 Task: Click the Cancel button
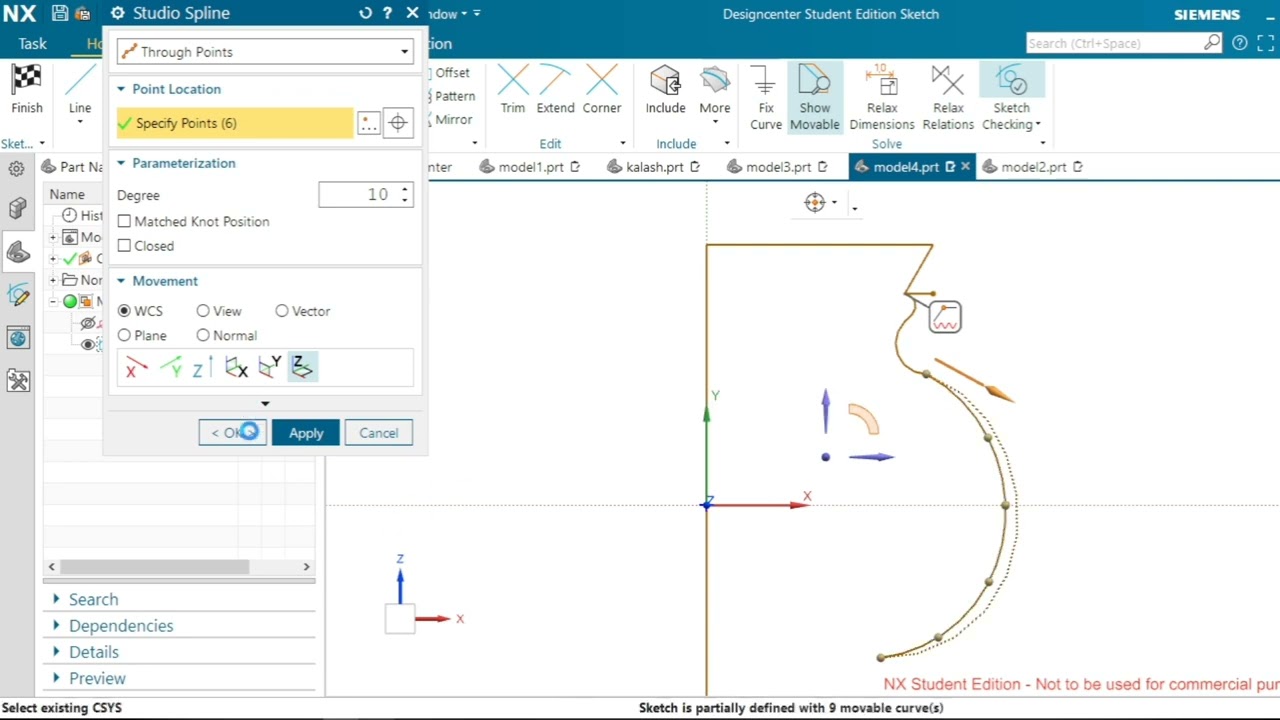(x=379, y=433)
